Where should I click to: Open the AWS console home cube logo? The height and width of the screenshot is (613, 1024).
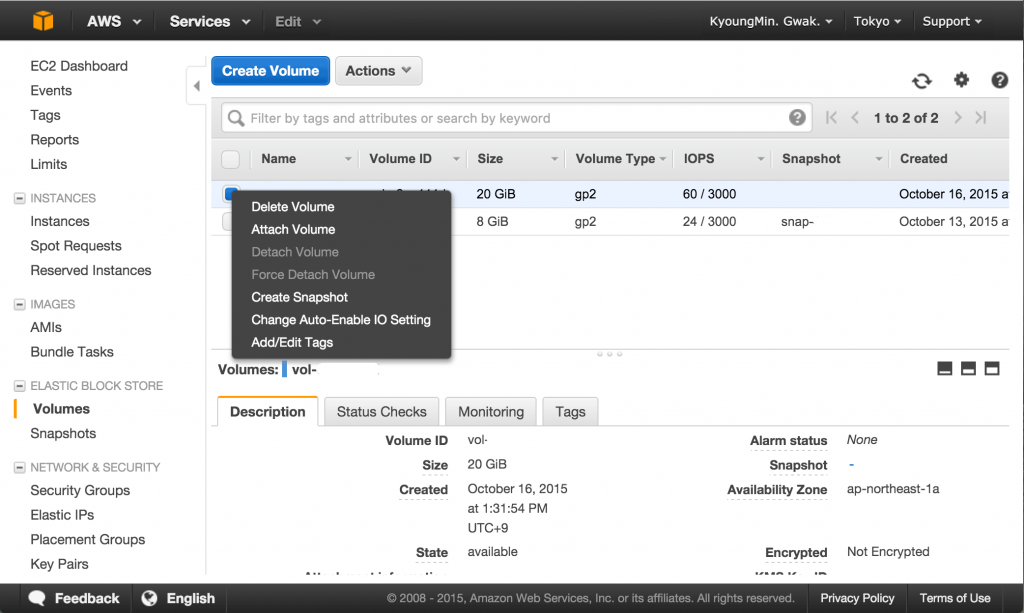pos(43,21)
